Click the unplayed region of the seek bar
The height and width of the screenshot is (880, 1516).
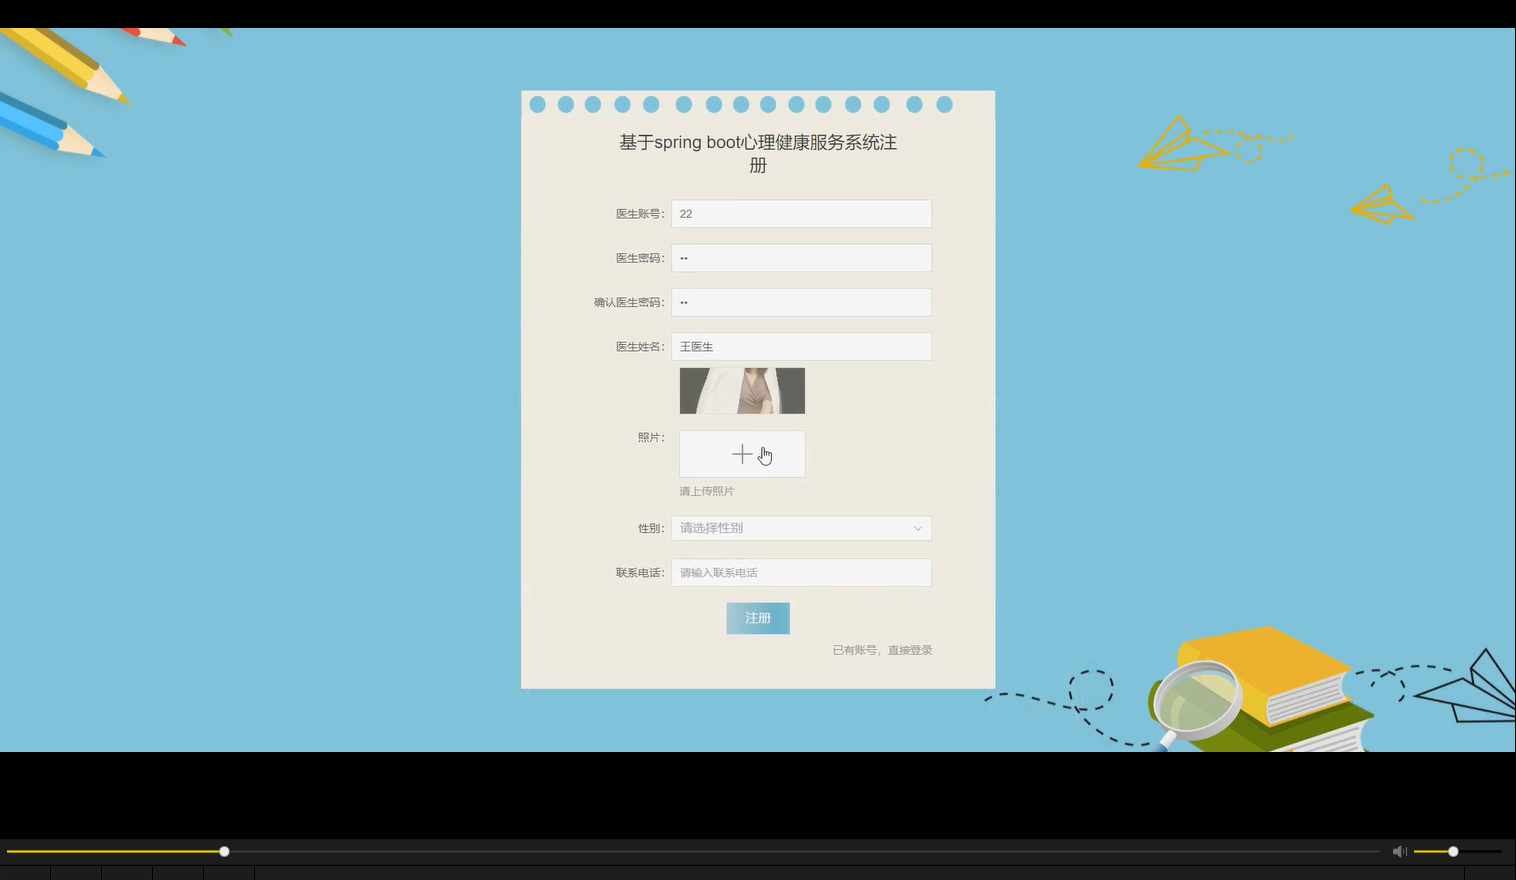coord(800,851)
